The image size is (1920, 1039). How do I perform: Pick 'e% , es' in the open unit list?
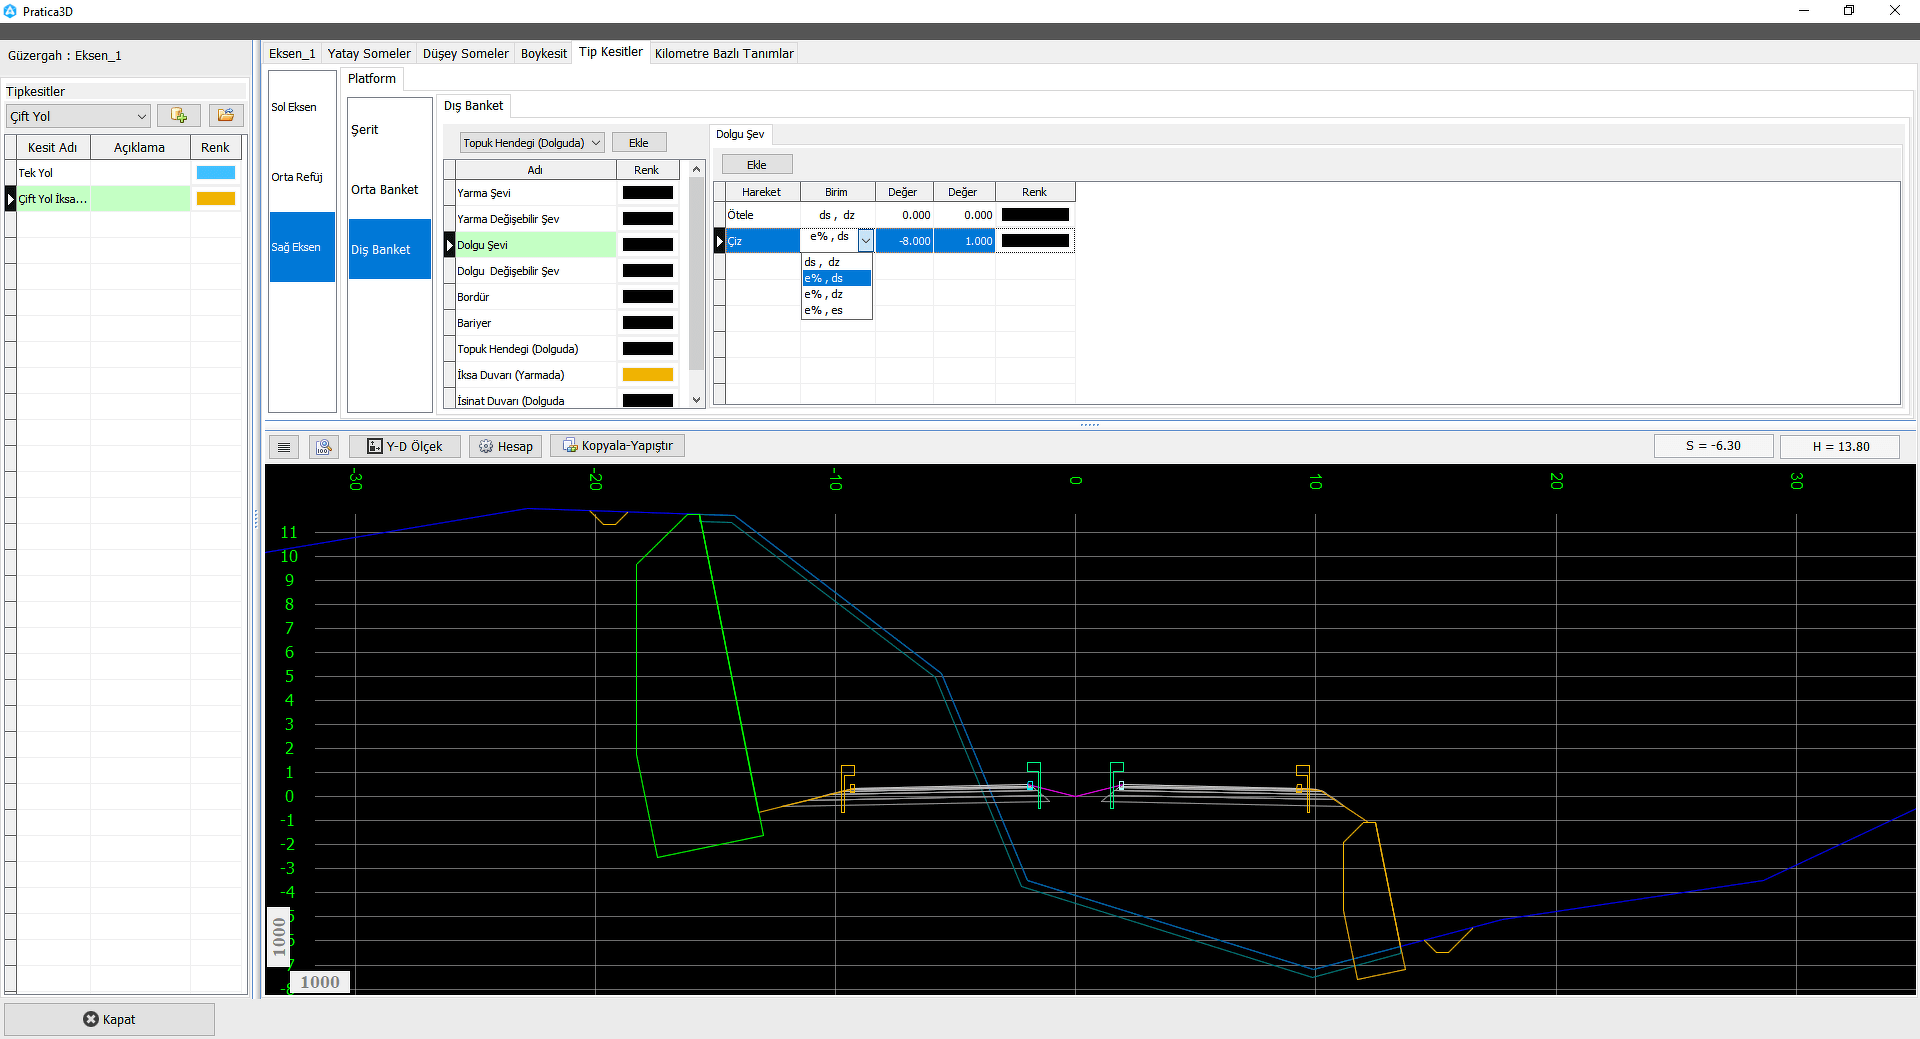point(824,311)
